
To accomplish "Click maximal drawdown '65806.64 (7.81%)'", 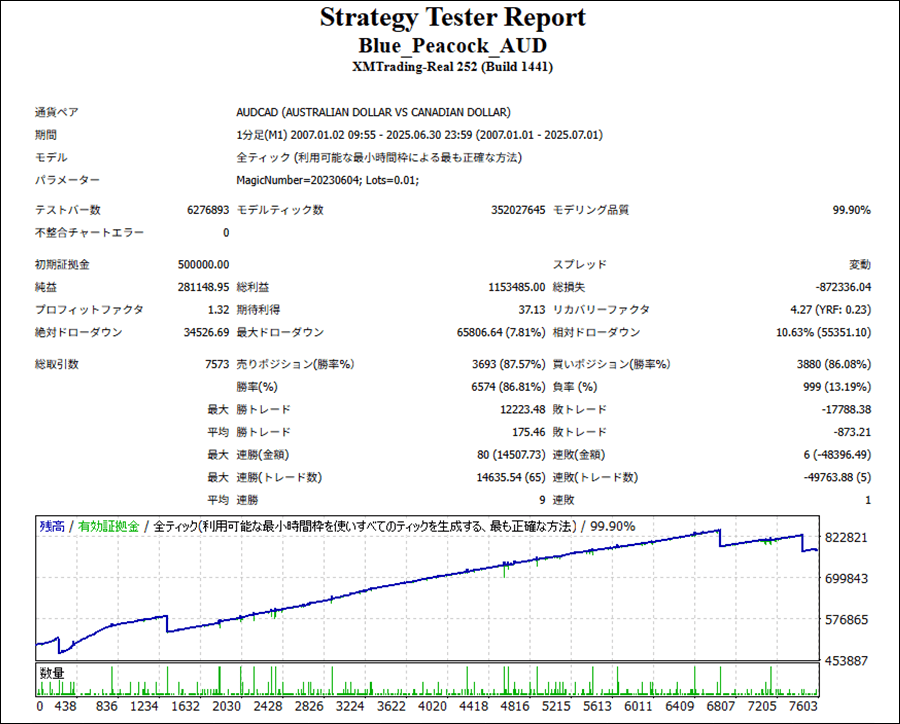I will (501, 332).
